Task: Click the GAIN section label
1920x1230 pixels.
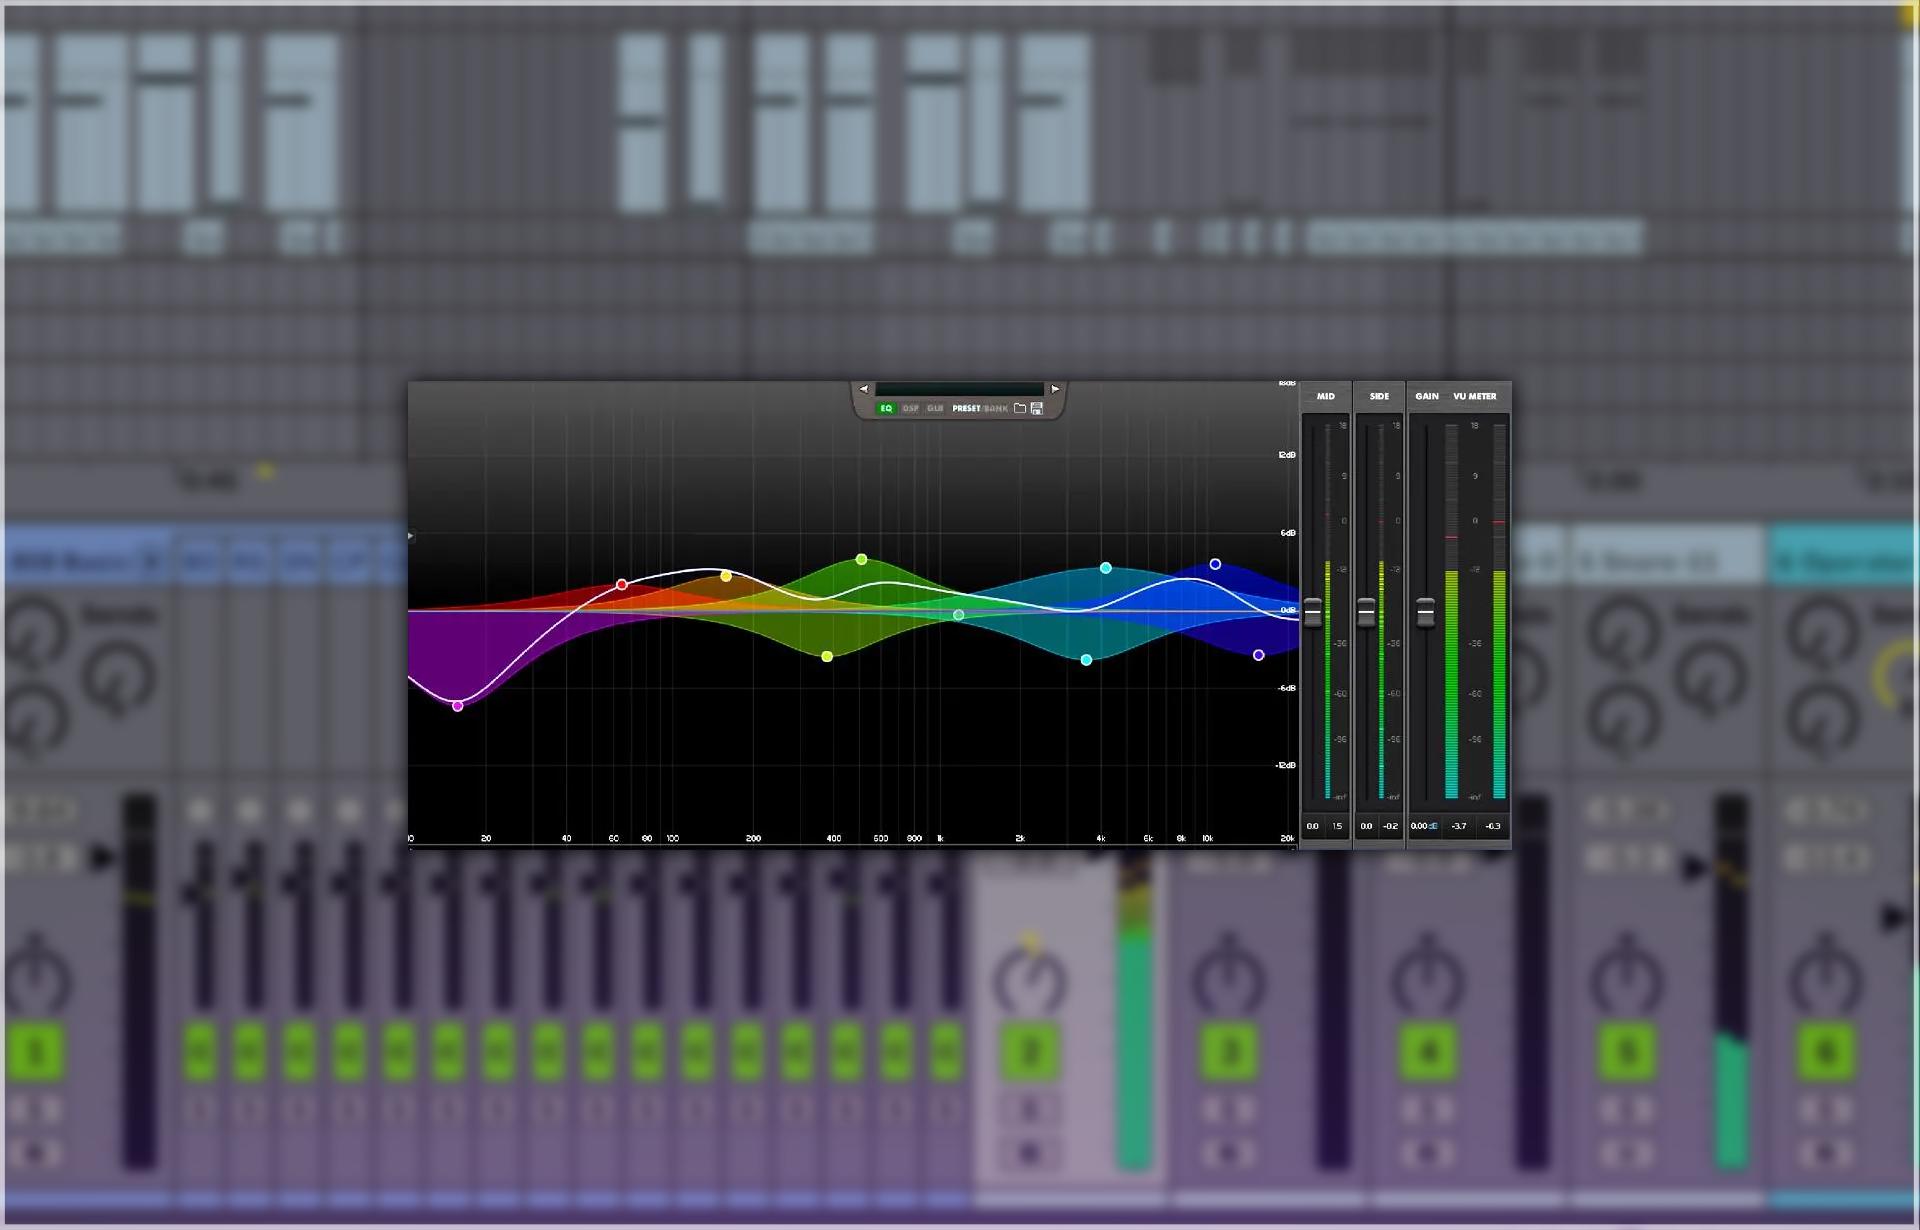Action: click(1427, 396)
